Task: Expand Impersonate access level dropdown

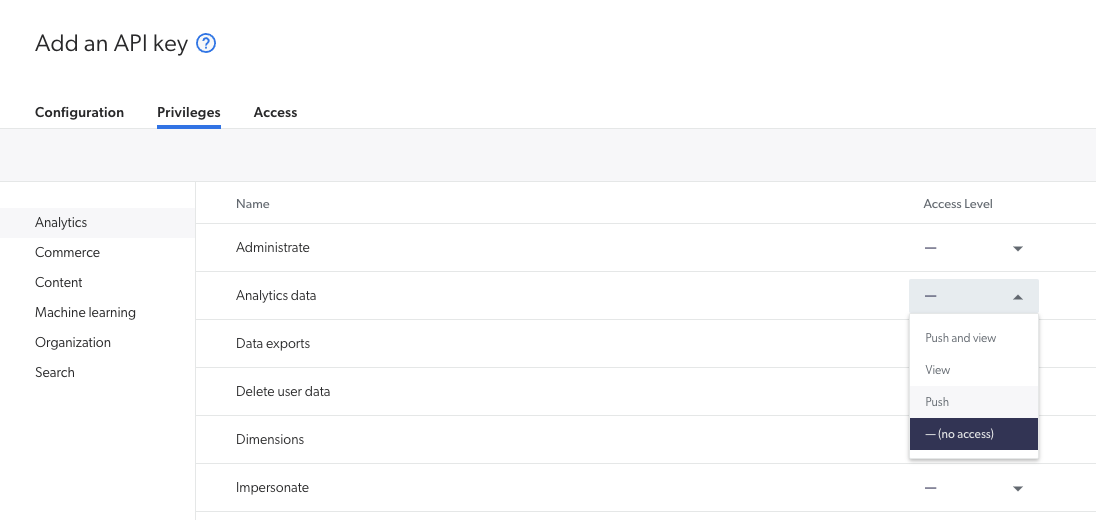Action: pyautogui.click(x=973, y=488)
